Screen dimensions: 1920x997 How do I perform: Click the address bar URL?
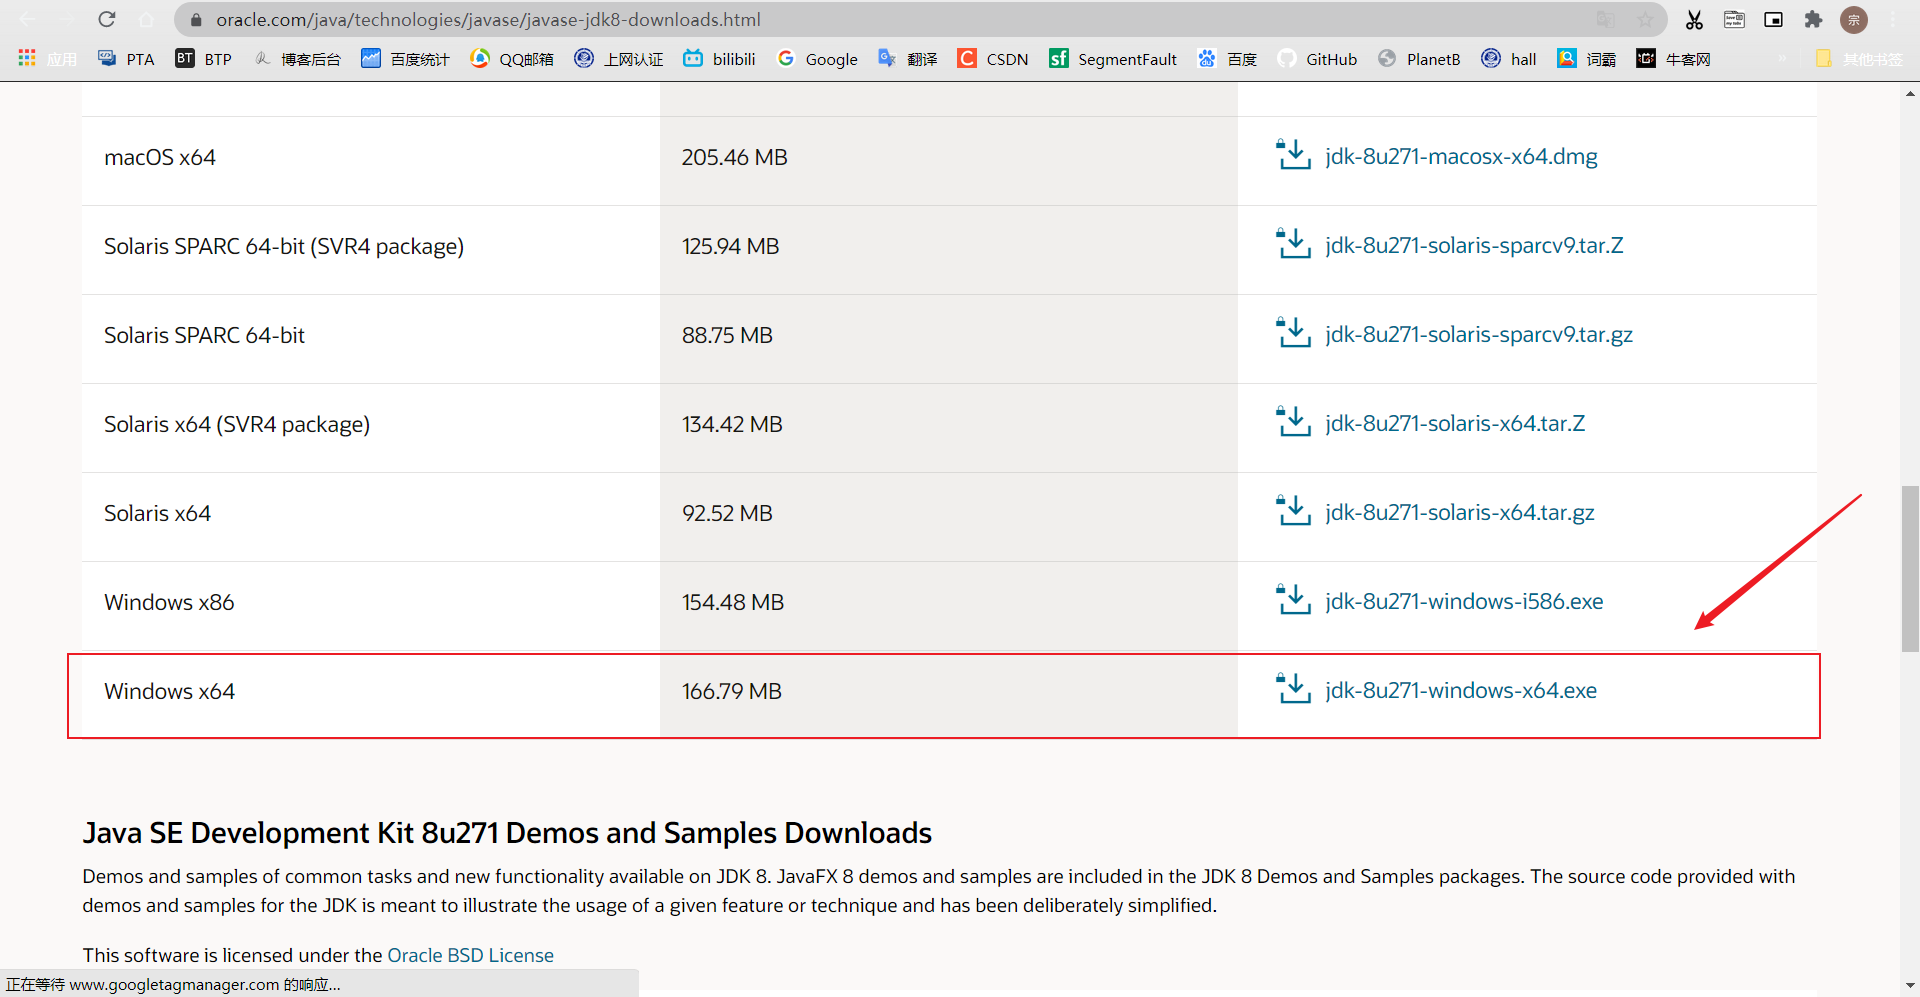click(x=488, y=20)
